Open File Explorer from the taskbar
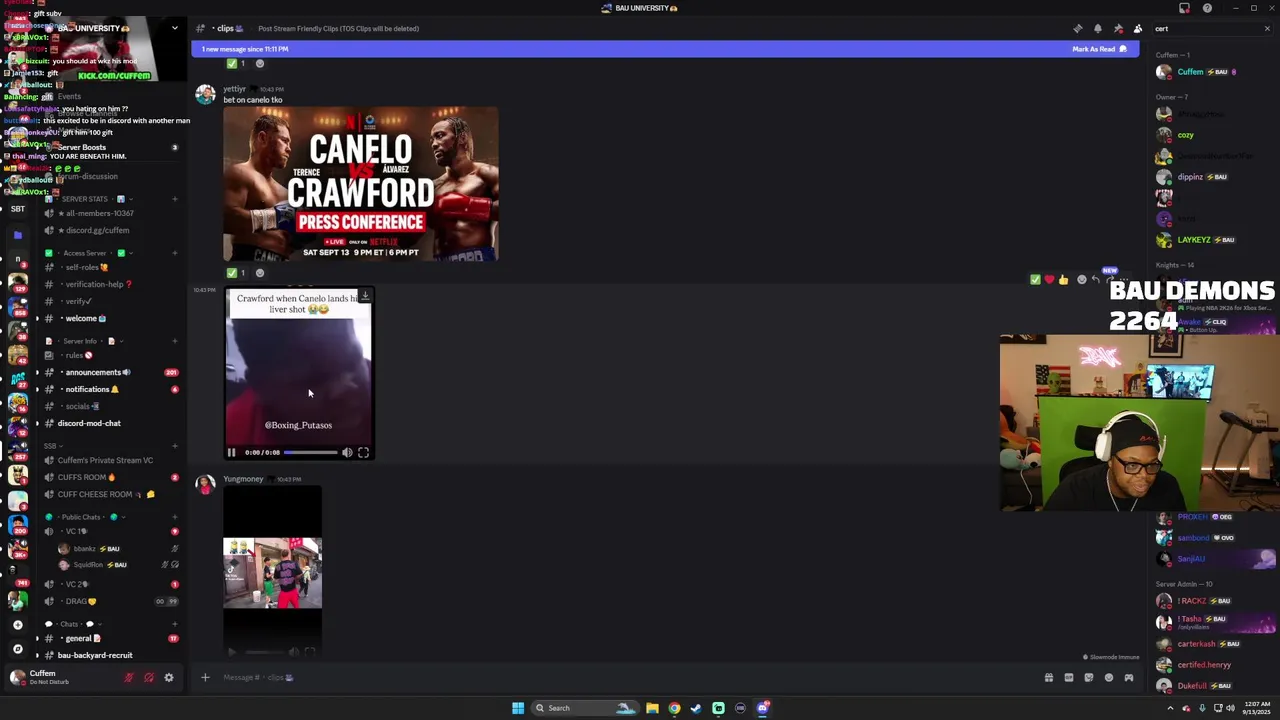Screen dimensions: 1280x720 (652, 708)
